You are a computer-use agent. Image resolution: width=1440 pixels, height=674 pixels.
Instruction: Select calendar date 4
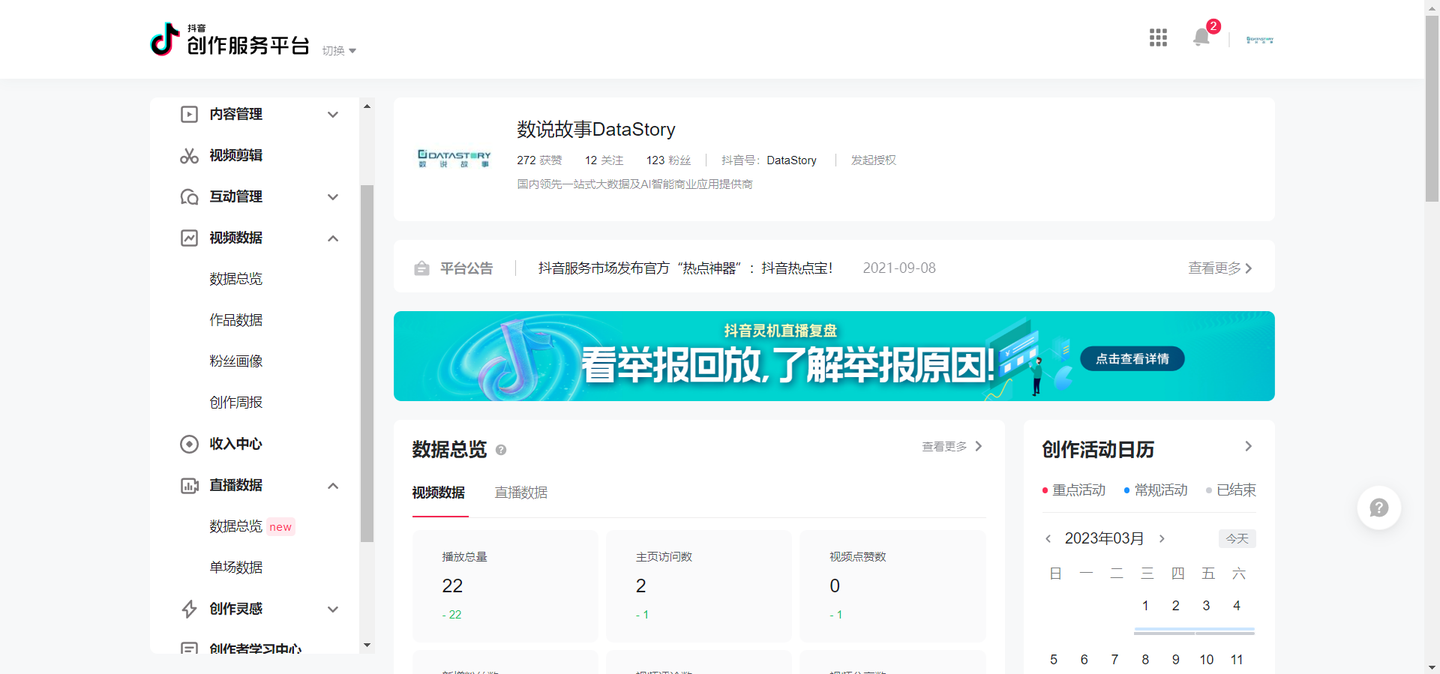tap(1237, 606)
